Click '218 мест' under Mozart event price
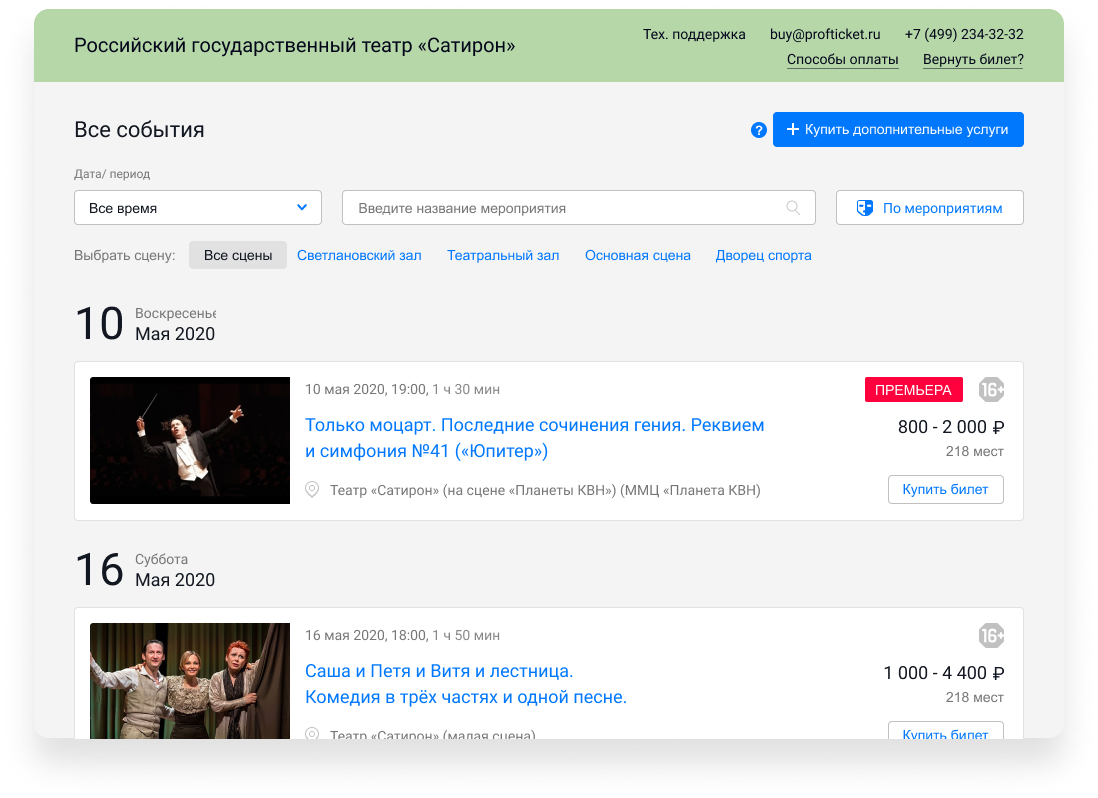The height and width of the screenshot is (798, 1098). click(x=974, y=452)
